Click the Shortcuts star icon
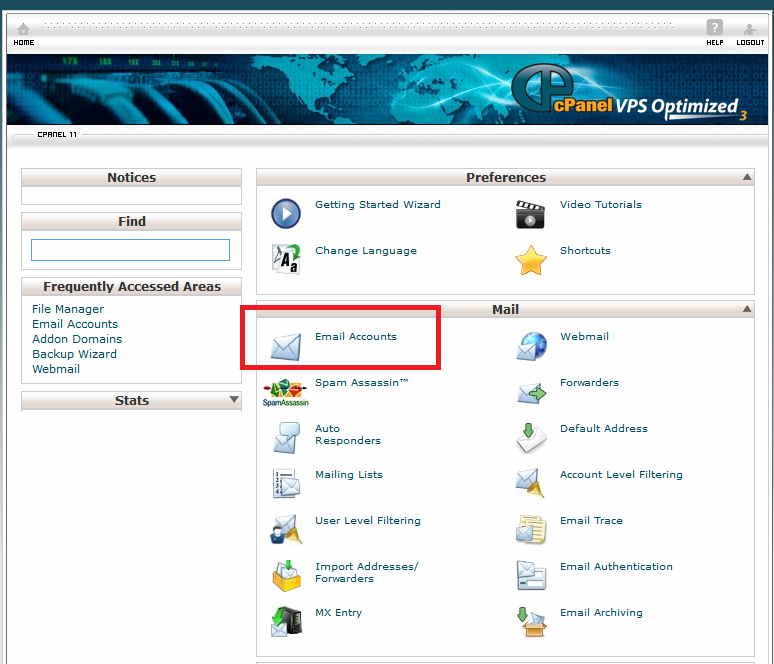The width and height of the screenshot is (774, 664). [531, 260]
